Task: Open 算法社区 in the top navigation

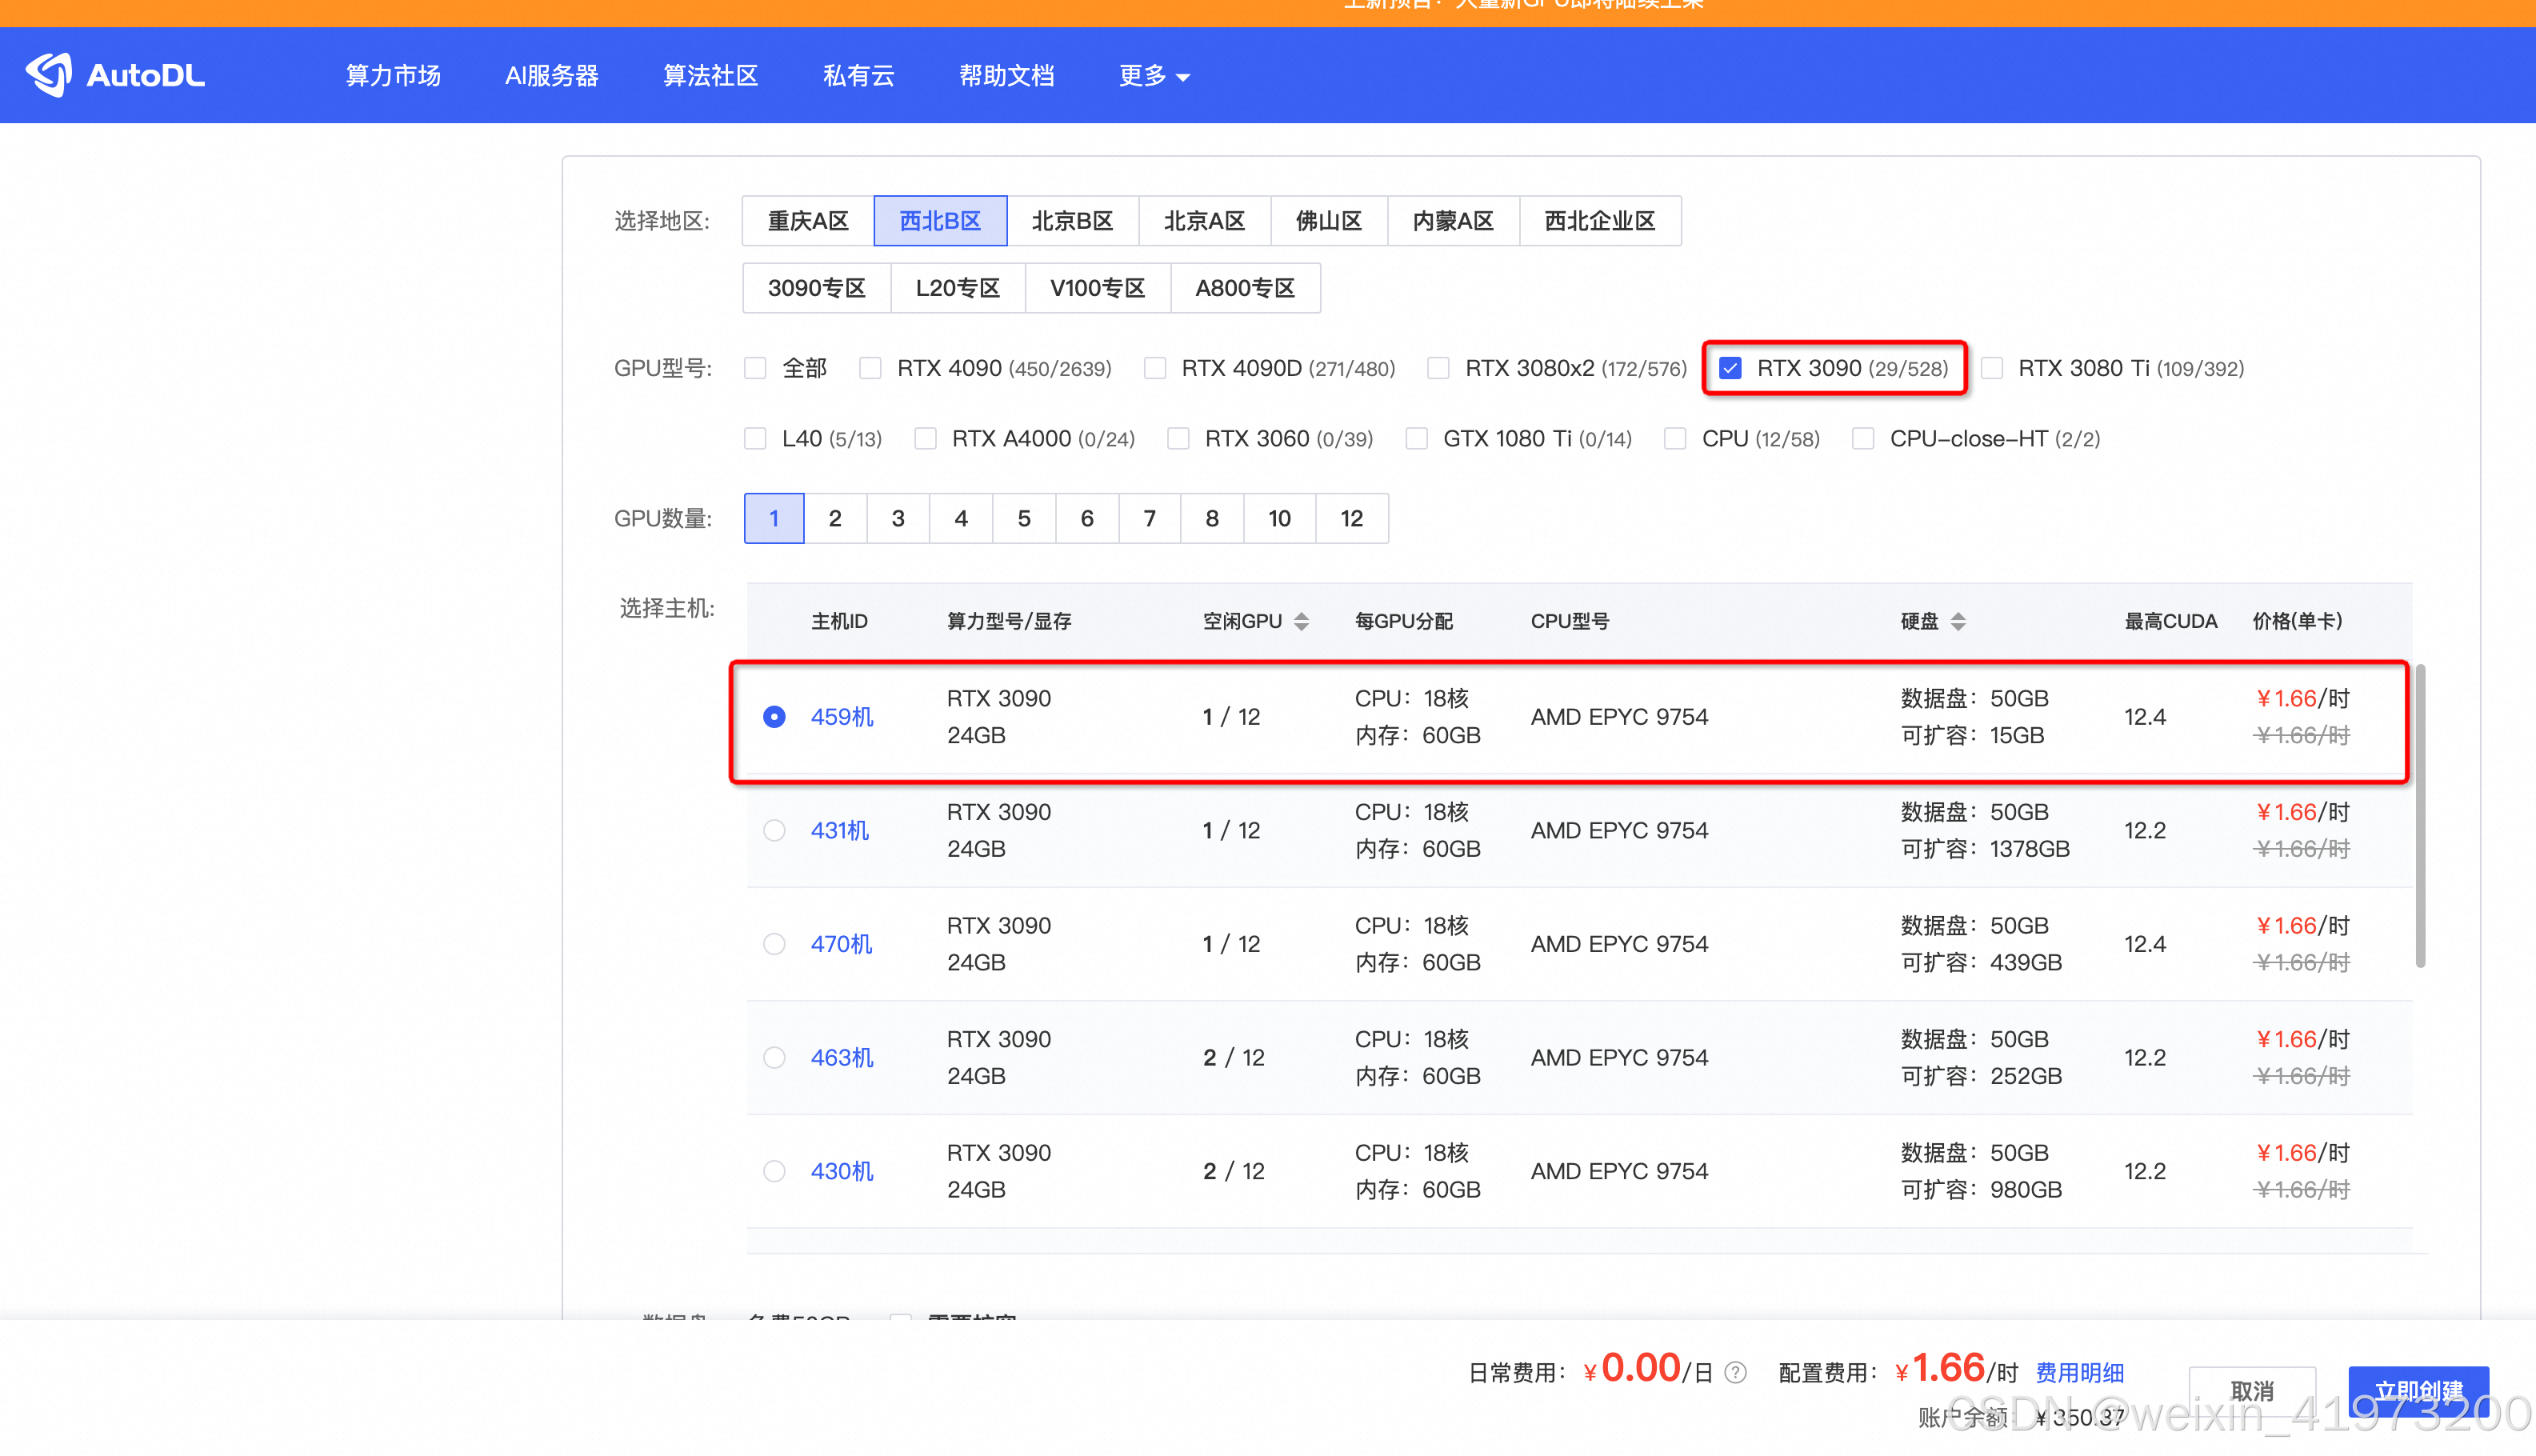Action: click(x=710, y=76)
